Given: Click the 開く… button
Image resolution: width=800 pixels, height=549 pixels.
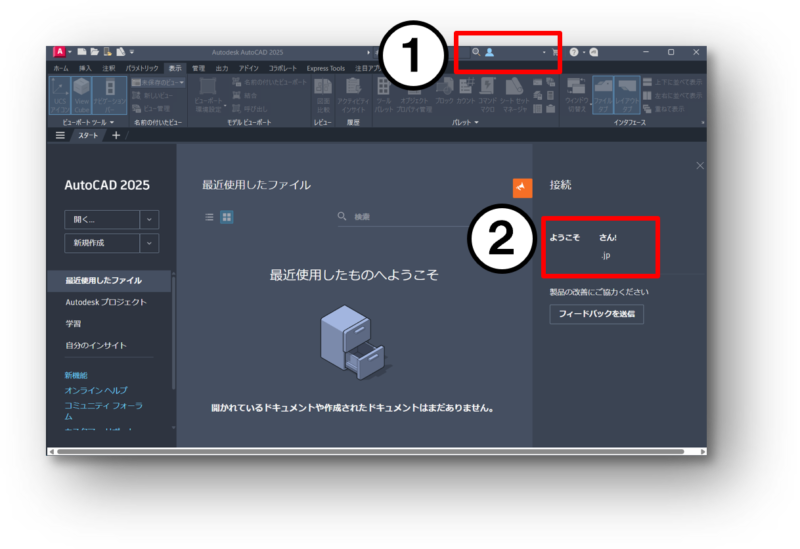Looking at the screenshot, I should [x=102, y=220].
